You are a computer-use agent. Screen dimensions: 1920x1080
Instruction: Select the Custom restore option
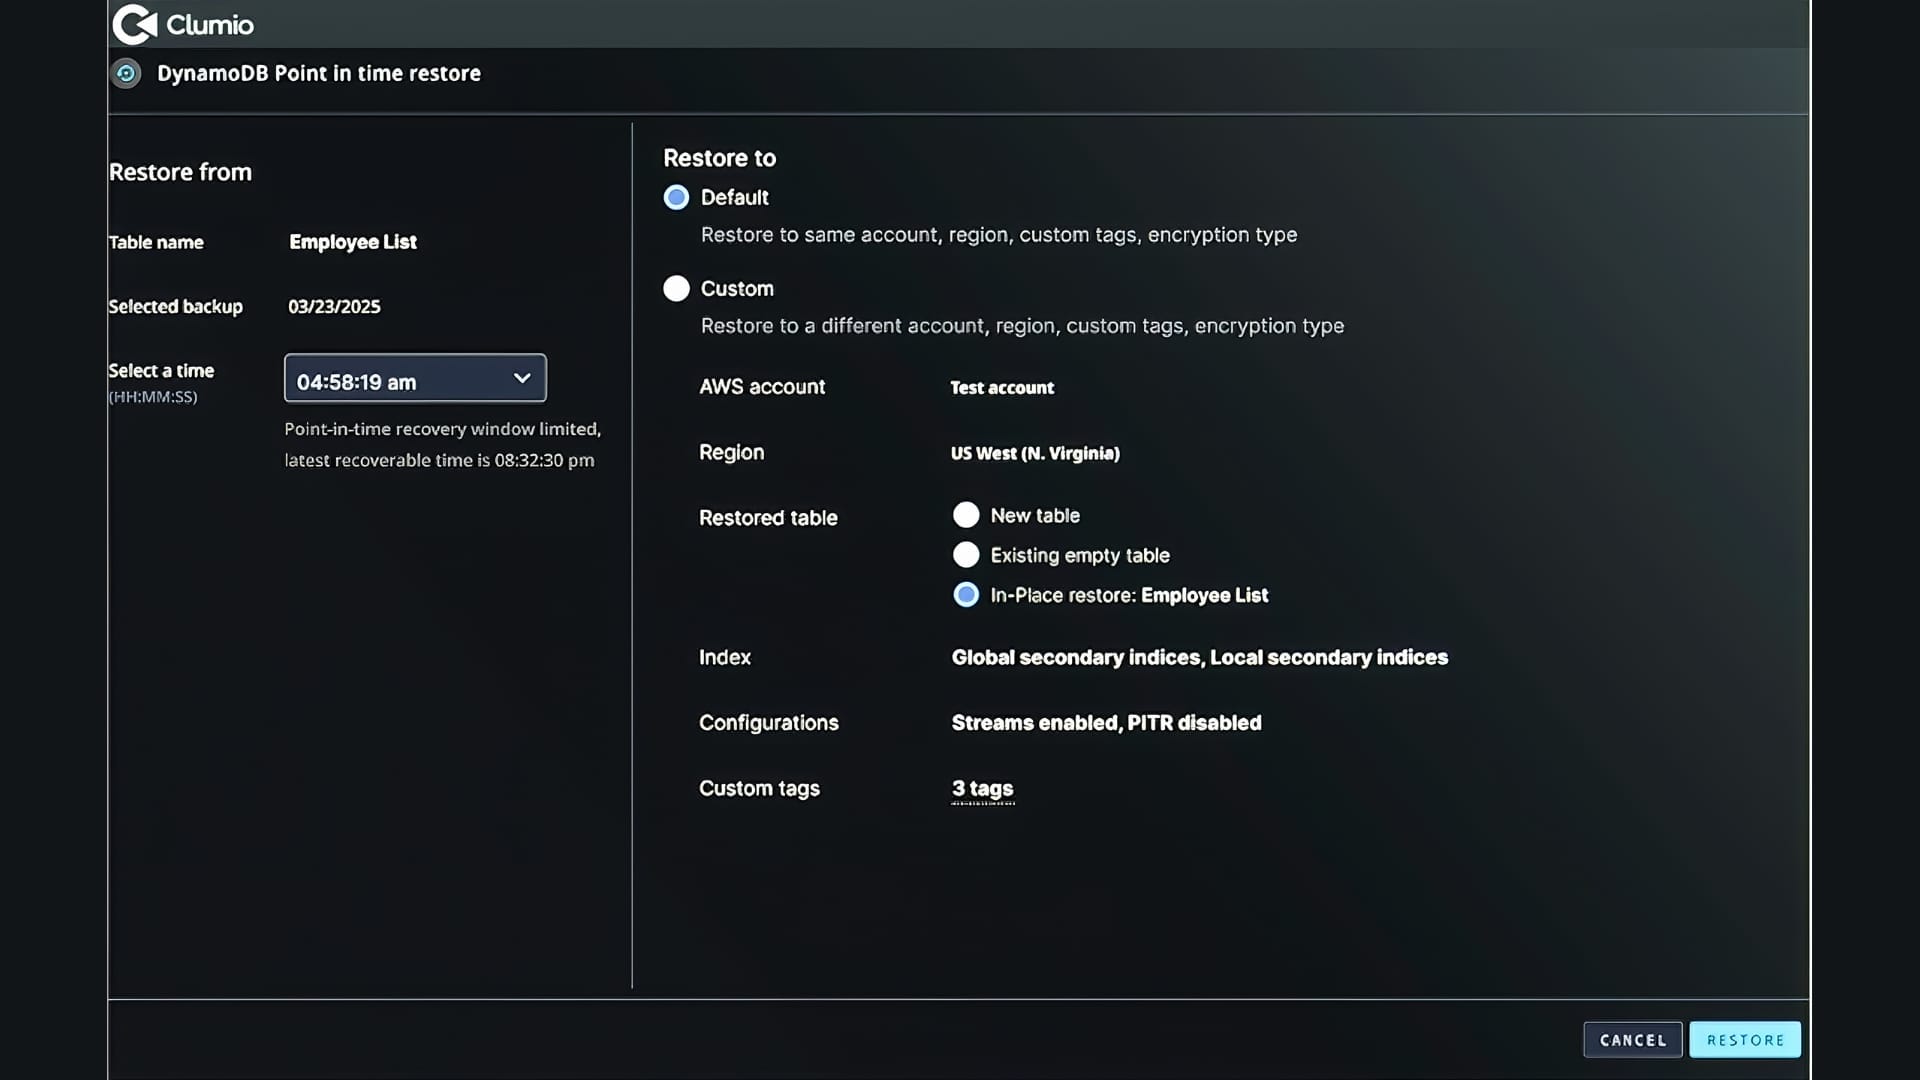[676, 288]
